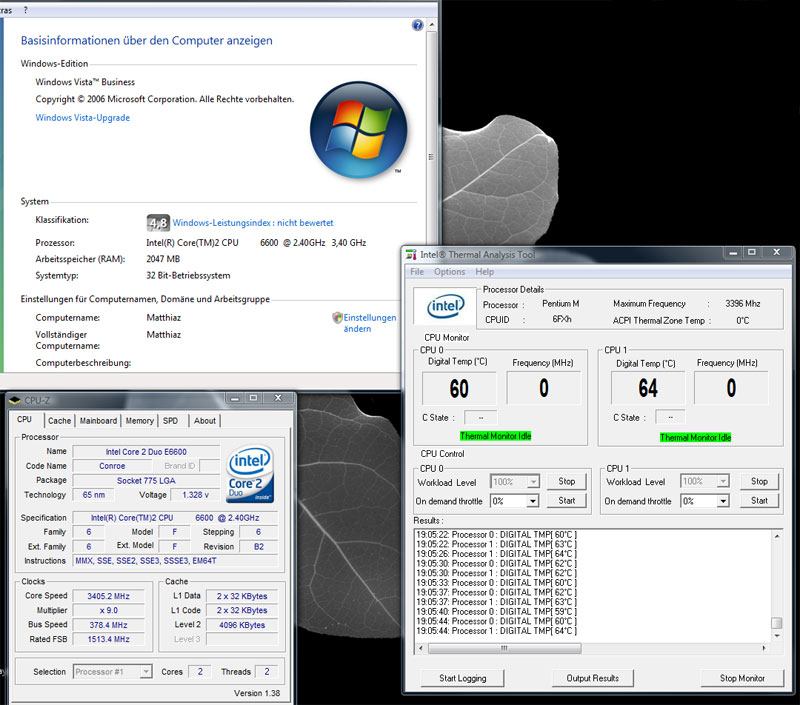Click the result line 19:05:40 Processor 0 59°C

496,612
